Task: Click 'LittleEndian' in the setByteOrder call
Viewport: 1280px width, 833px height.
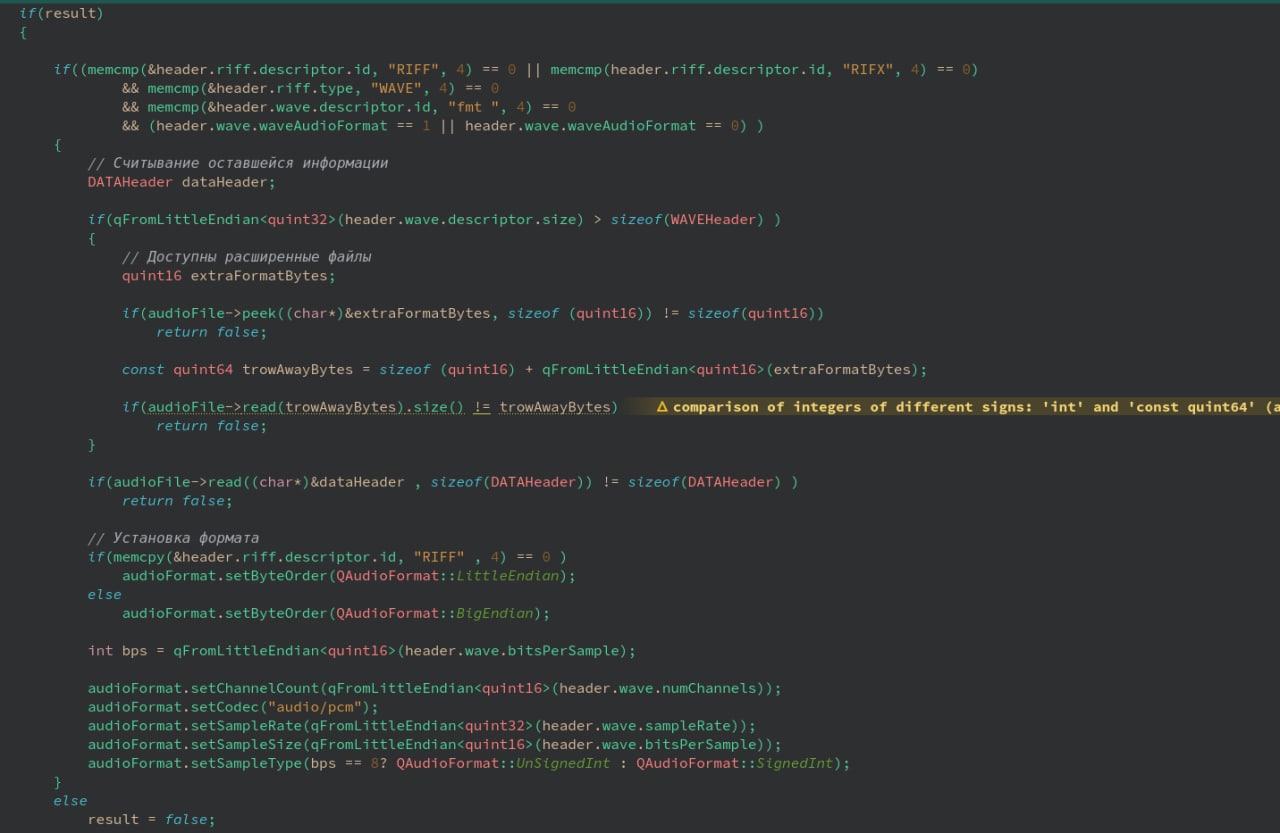Action: 508,576
